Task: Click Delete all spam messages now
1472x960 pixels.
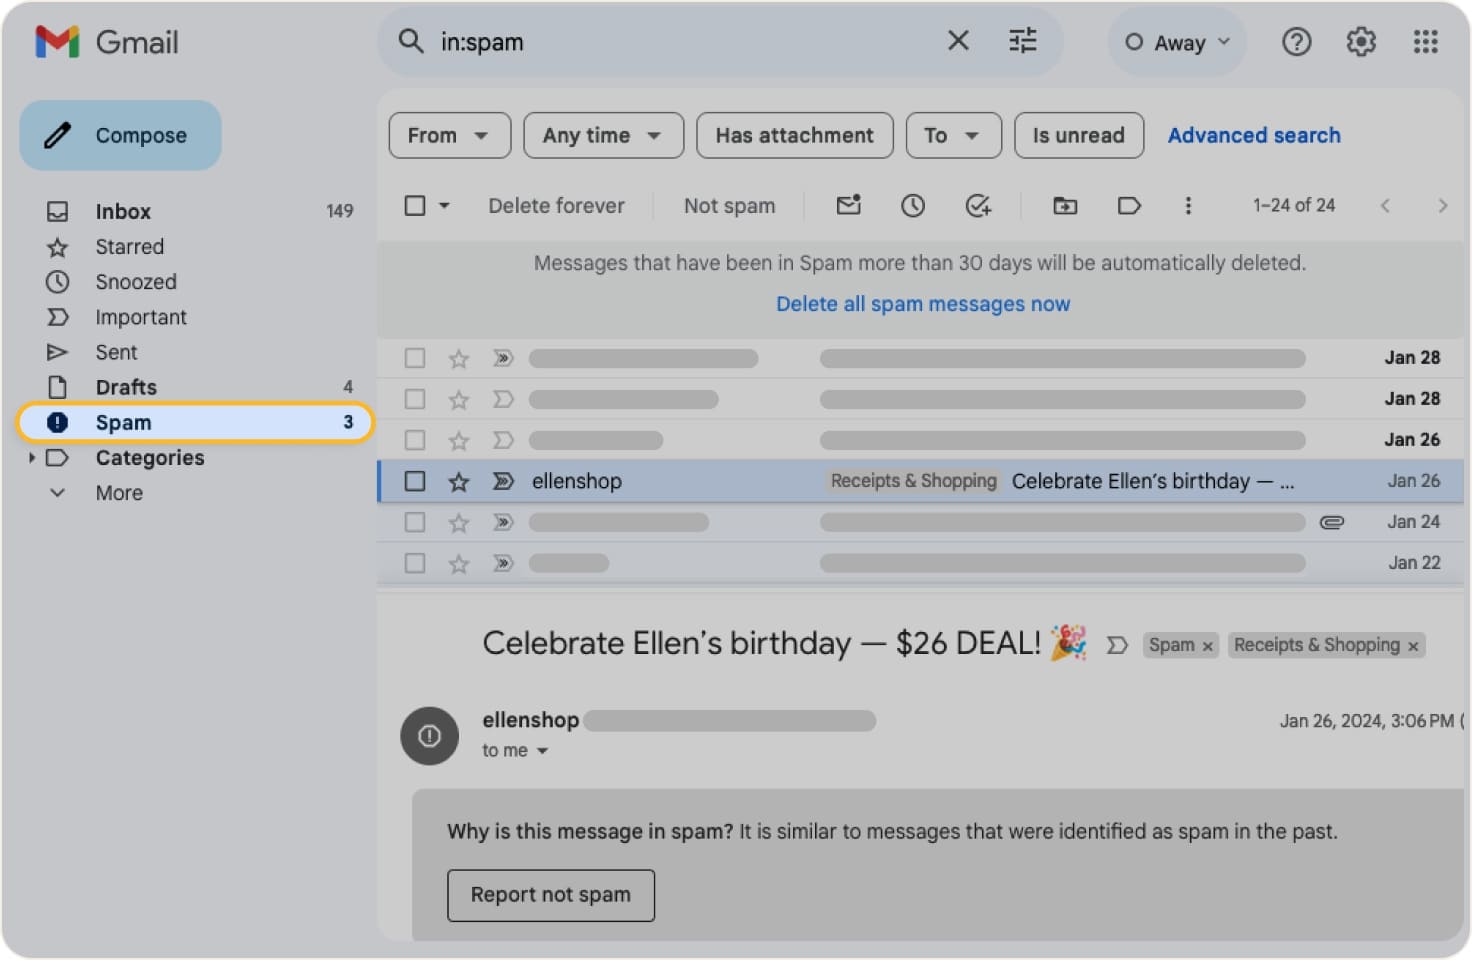Action: click(922, 303)
